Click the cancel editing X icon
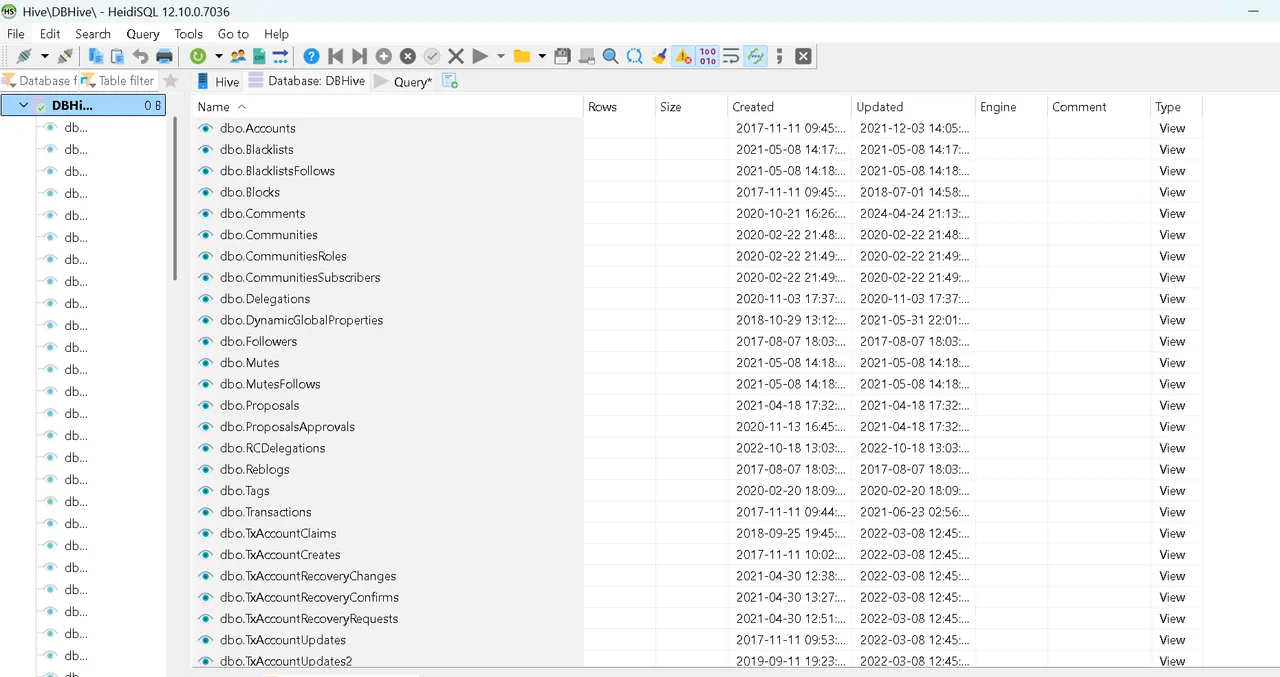The height and width of the screenshot is (677, 1280). point(456,56)
